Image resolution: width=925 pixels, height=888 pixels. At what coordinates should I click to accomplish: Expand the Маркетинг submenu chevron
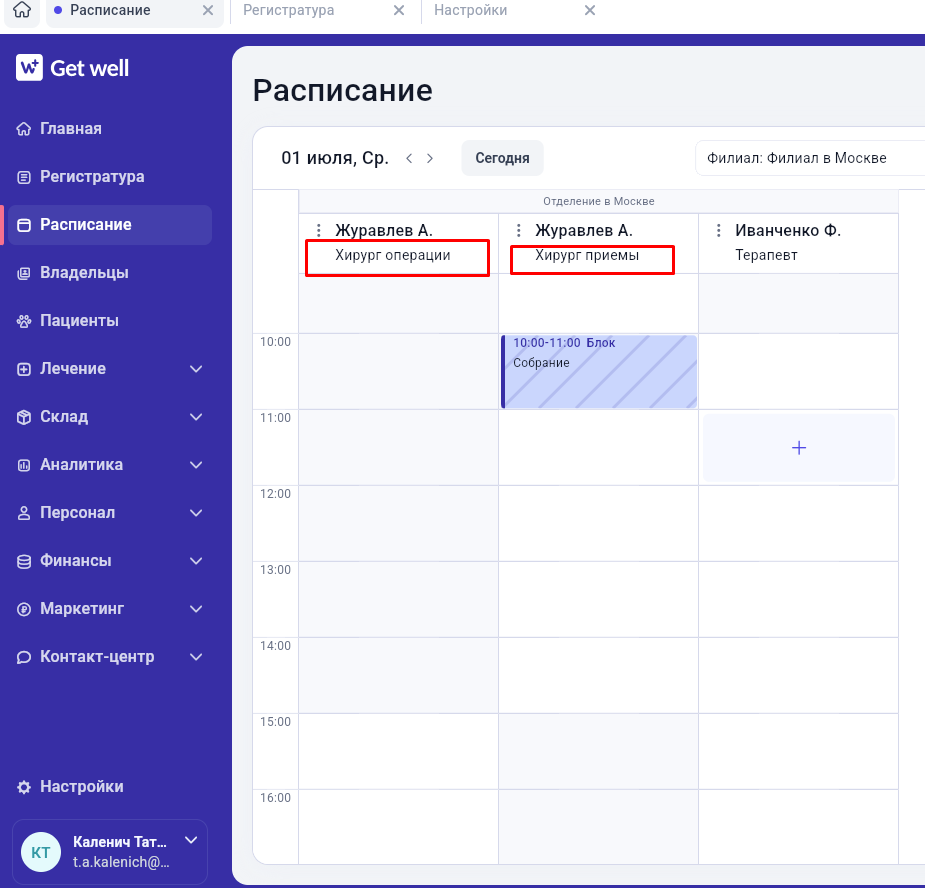tap(196, 609)
